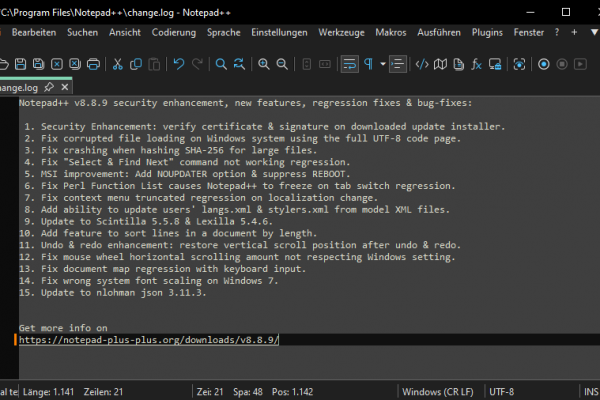Minimize the Notepad++ window
The width and height of the screenshot is (600, 400).
click(530, 12)
